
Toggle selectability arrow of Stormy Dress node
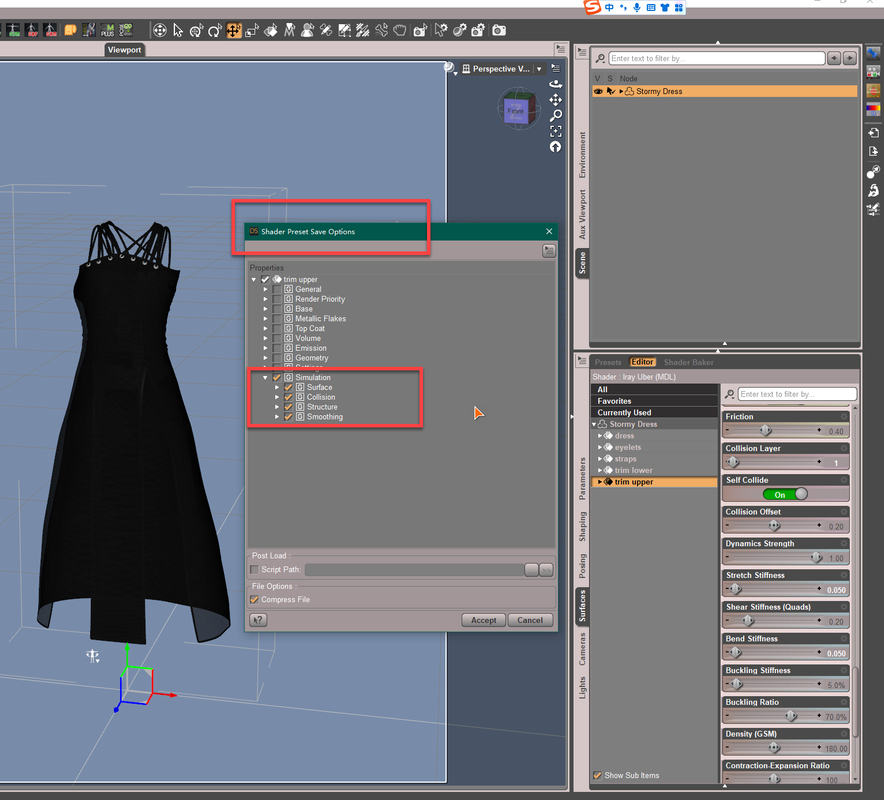click(611, 91)
